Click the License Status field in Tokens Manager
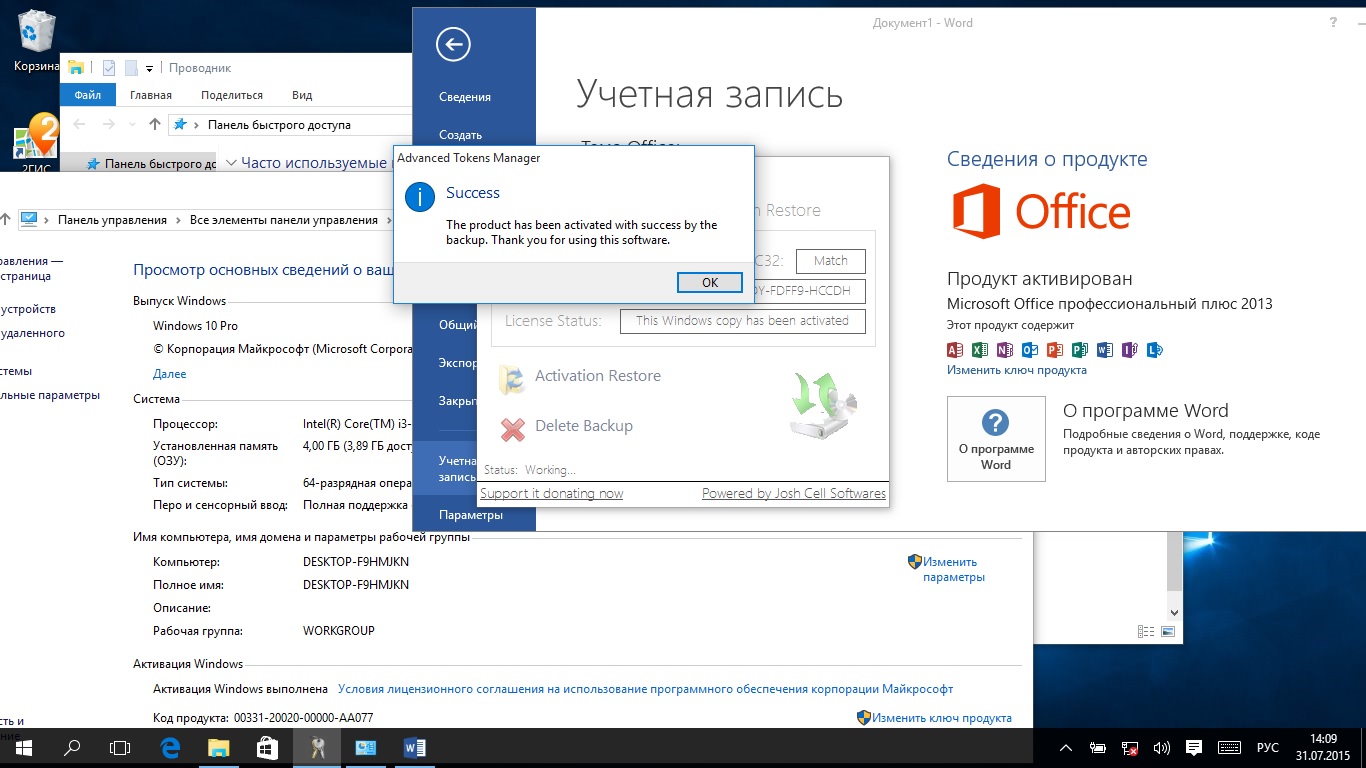Viewport: 1366px width, 768px height. tap(742, 321)
